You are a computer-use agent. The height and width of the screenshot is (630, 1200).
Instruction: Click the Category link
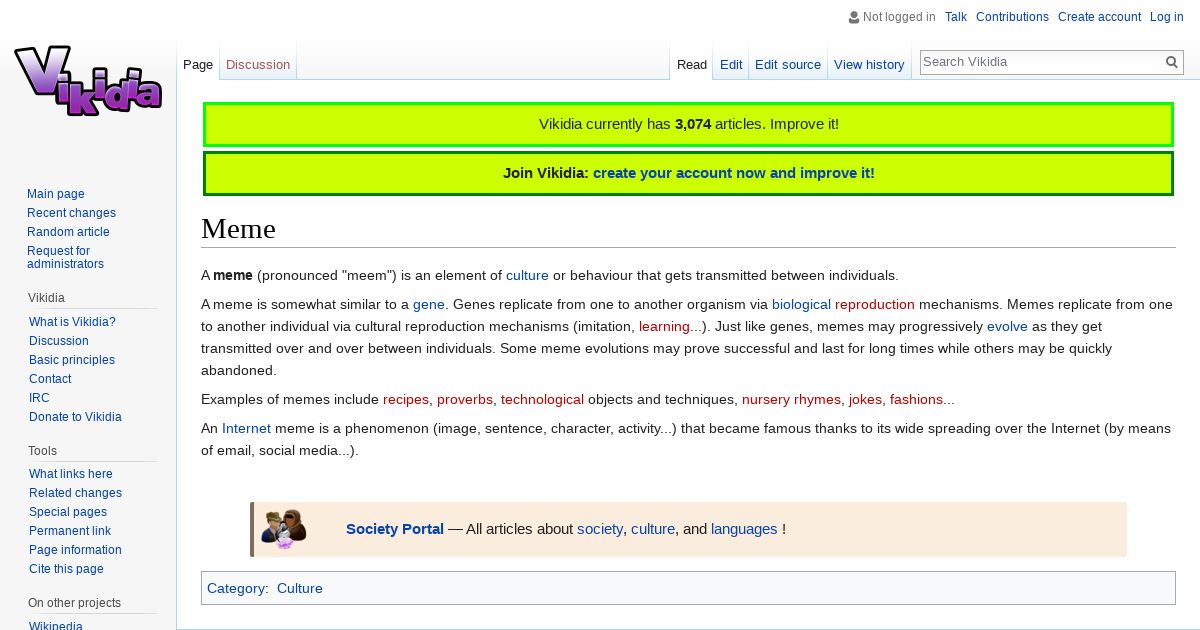point(236,588)
